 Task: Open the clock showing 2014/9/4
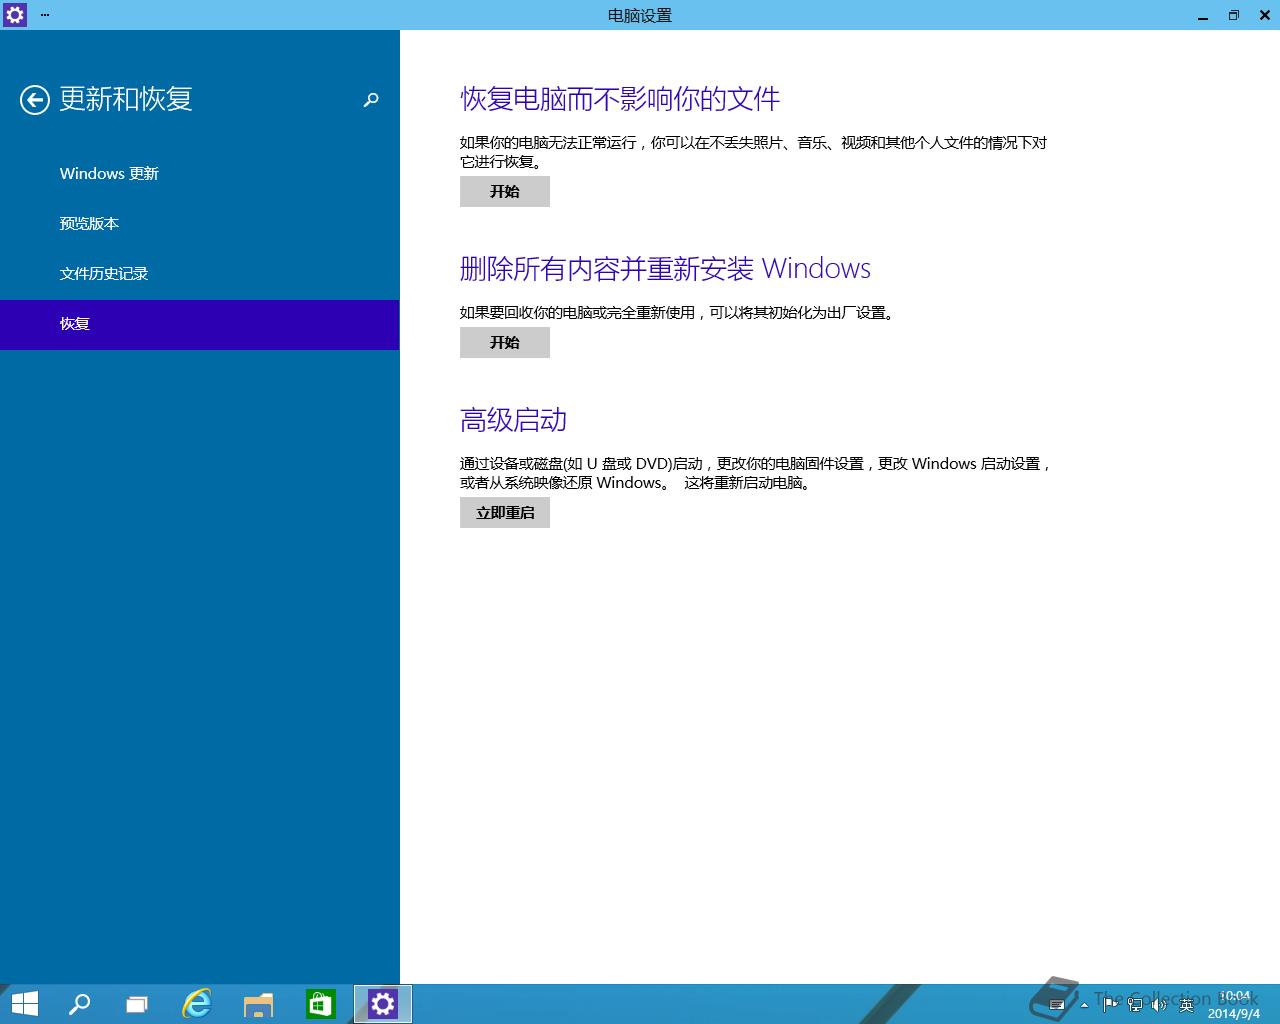pos(1234,1005)
